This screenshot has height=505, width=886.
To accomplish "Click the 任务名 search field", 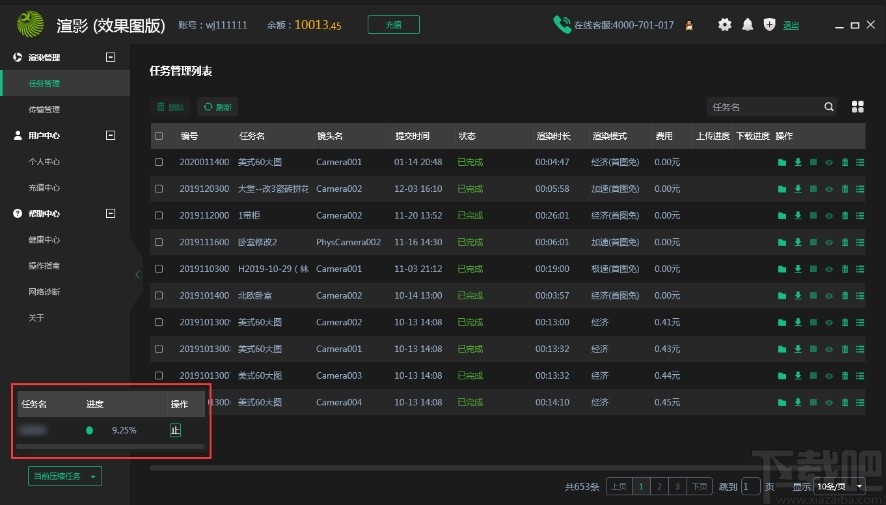I will (765, 107).
